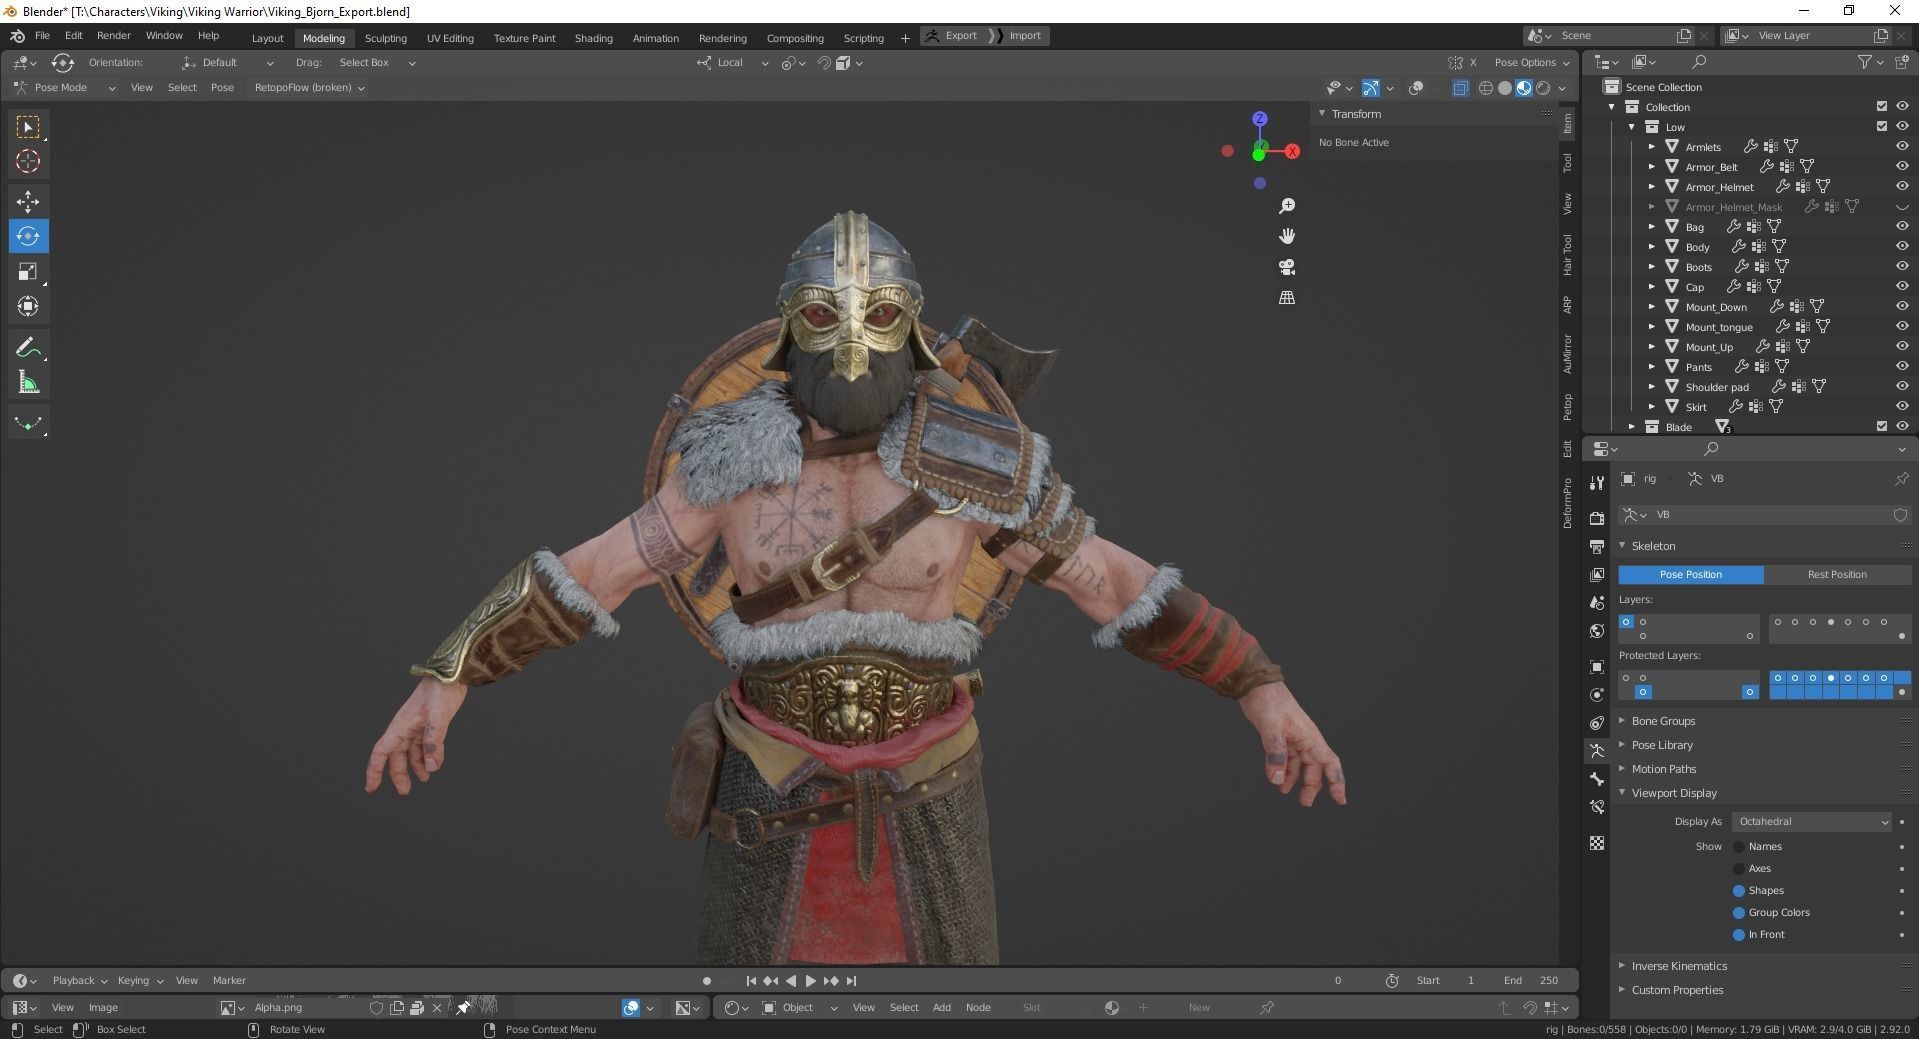Click the Zoom viewport gizmo icon
This screenshot has height=1039, width=1919.
click(1287, 206)
